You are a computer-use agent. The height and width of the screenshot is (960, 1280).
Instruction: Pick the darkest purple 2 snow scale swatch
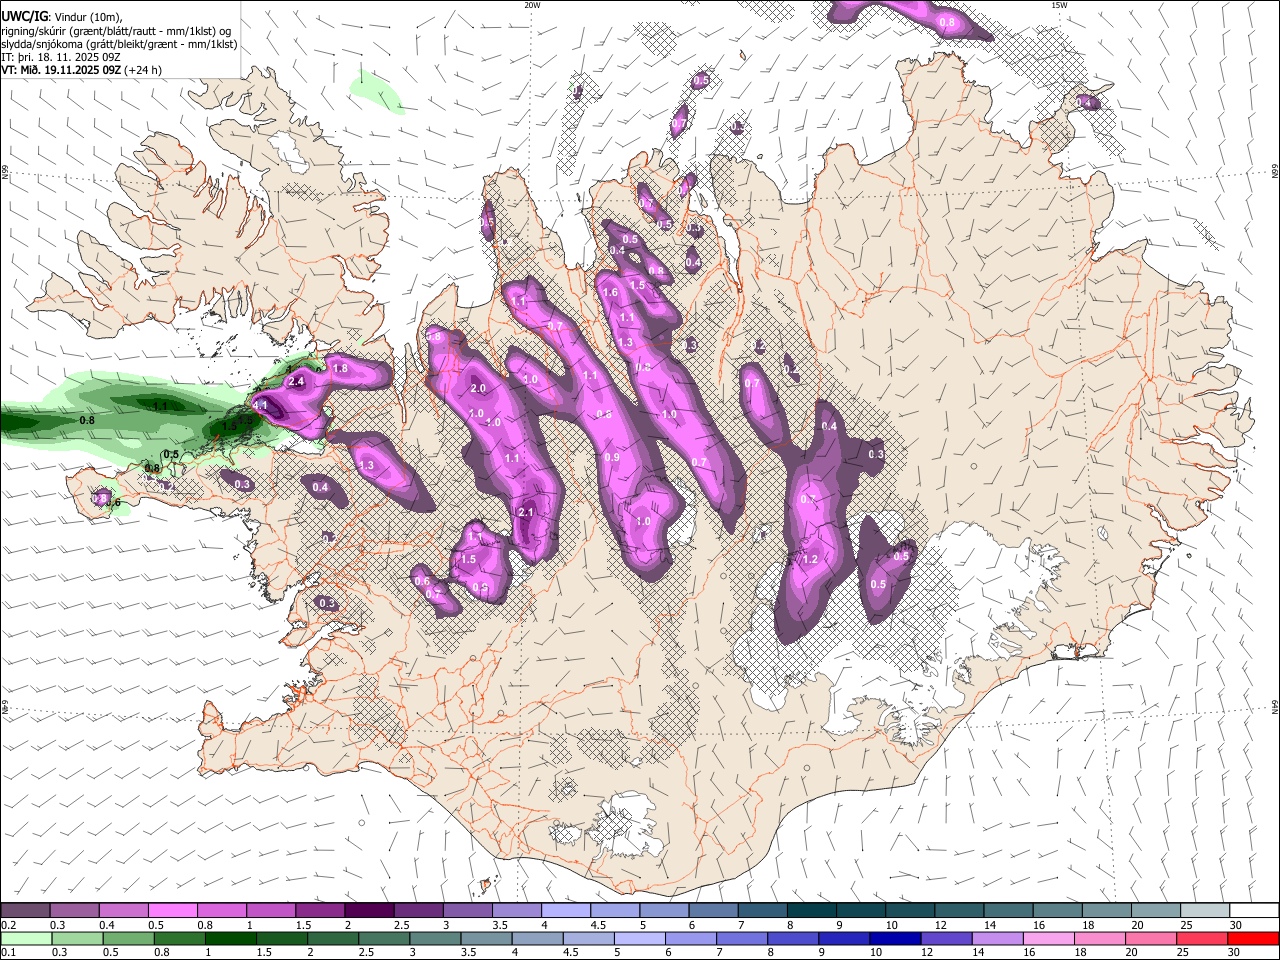[368, 911]
